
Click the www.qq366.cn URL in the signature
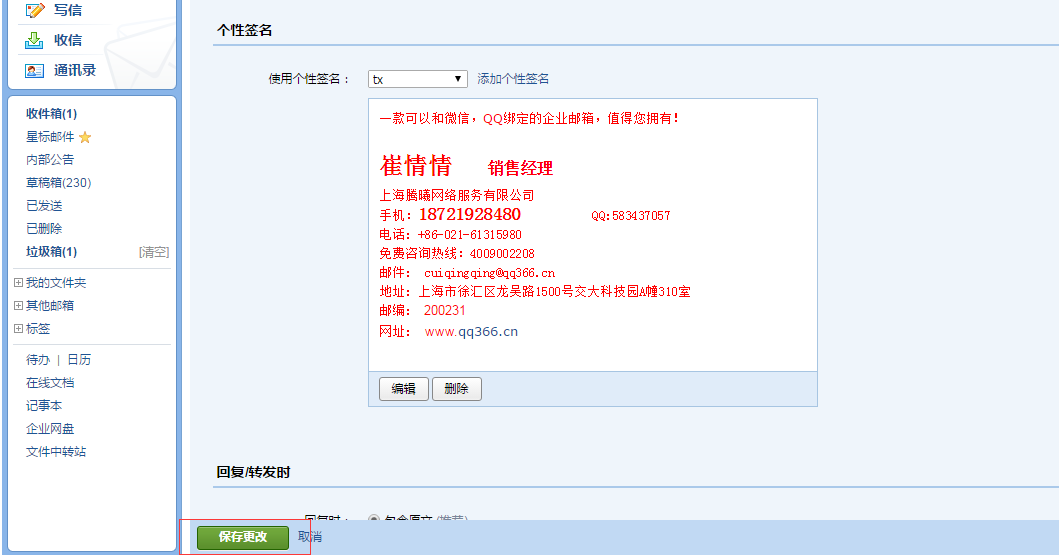point(471,332)
